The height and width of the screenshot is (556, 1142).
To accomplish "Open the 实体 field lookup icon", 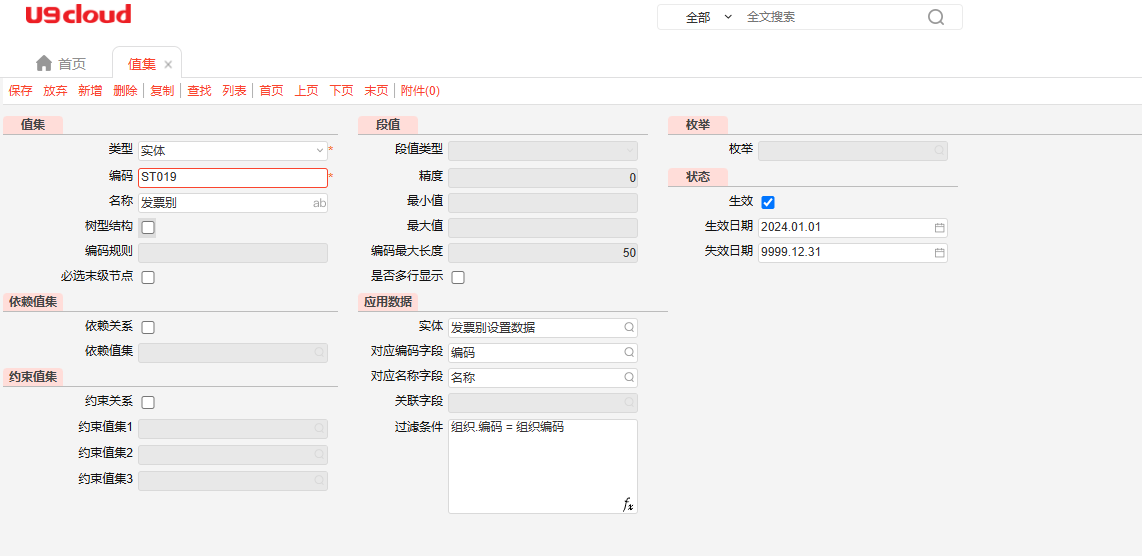I will (629, 328).
